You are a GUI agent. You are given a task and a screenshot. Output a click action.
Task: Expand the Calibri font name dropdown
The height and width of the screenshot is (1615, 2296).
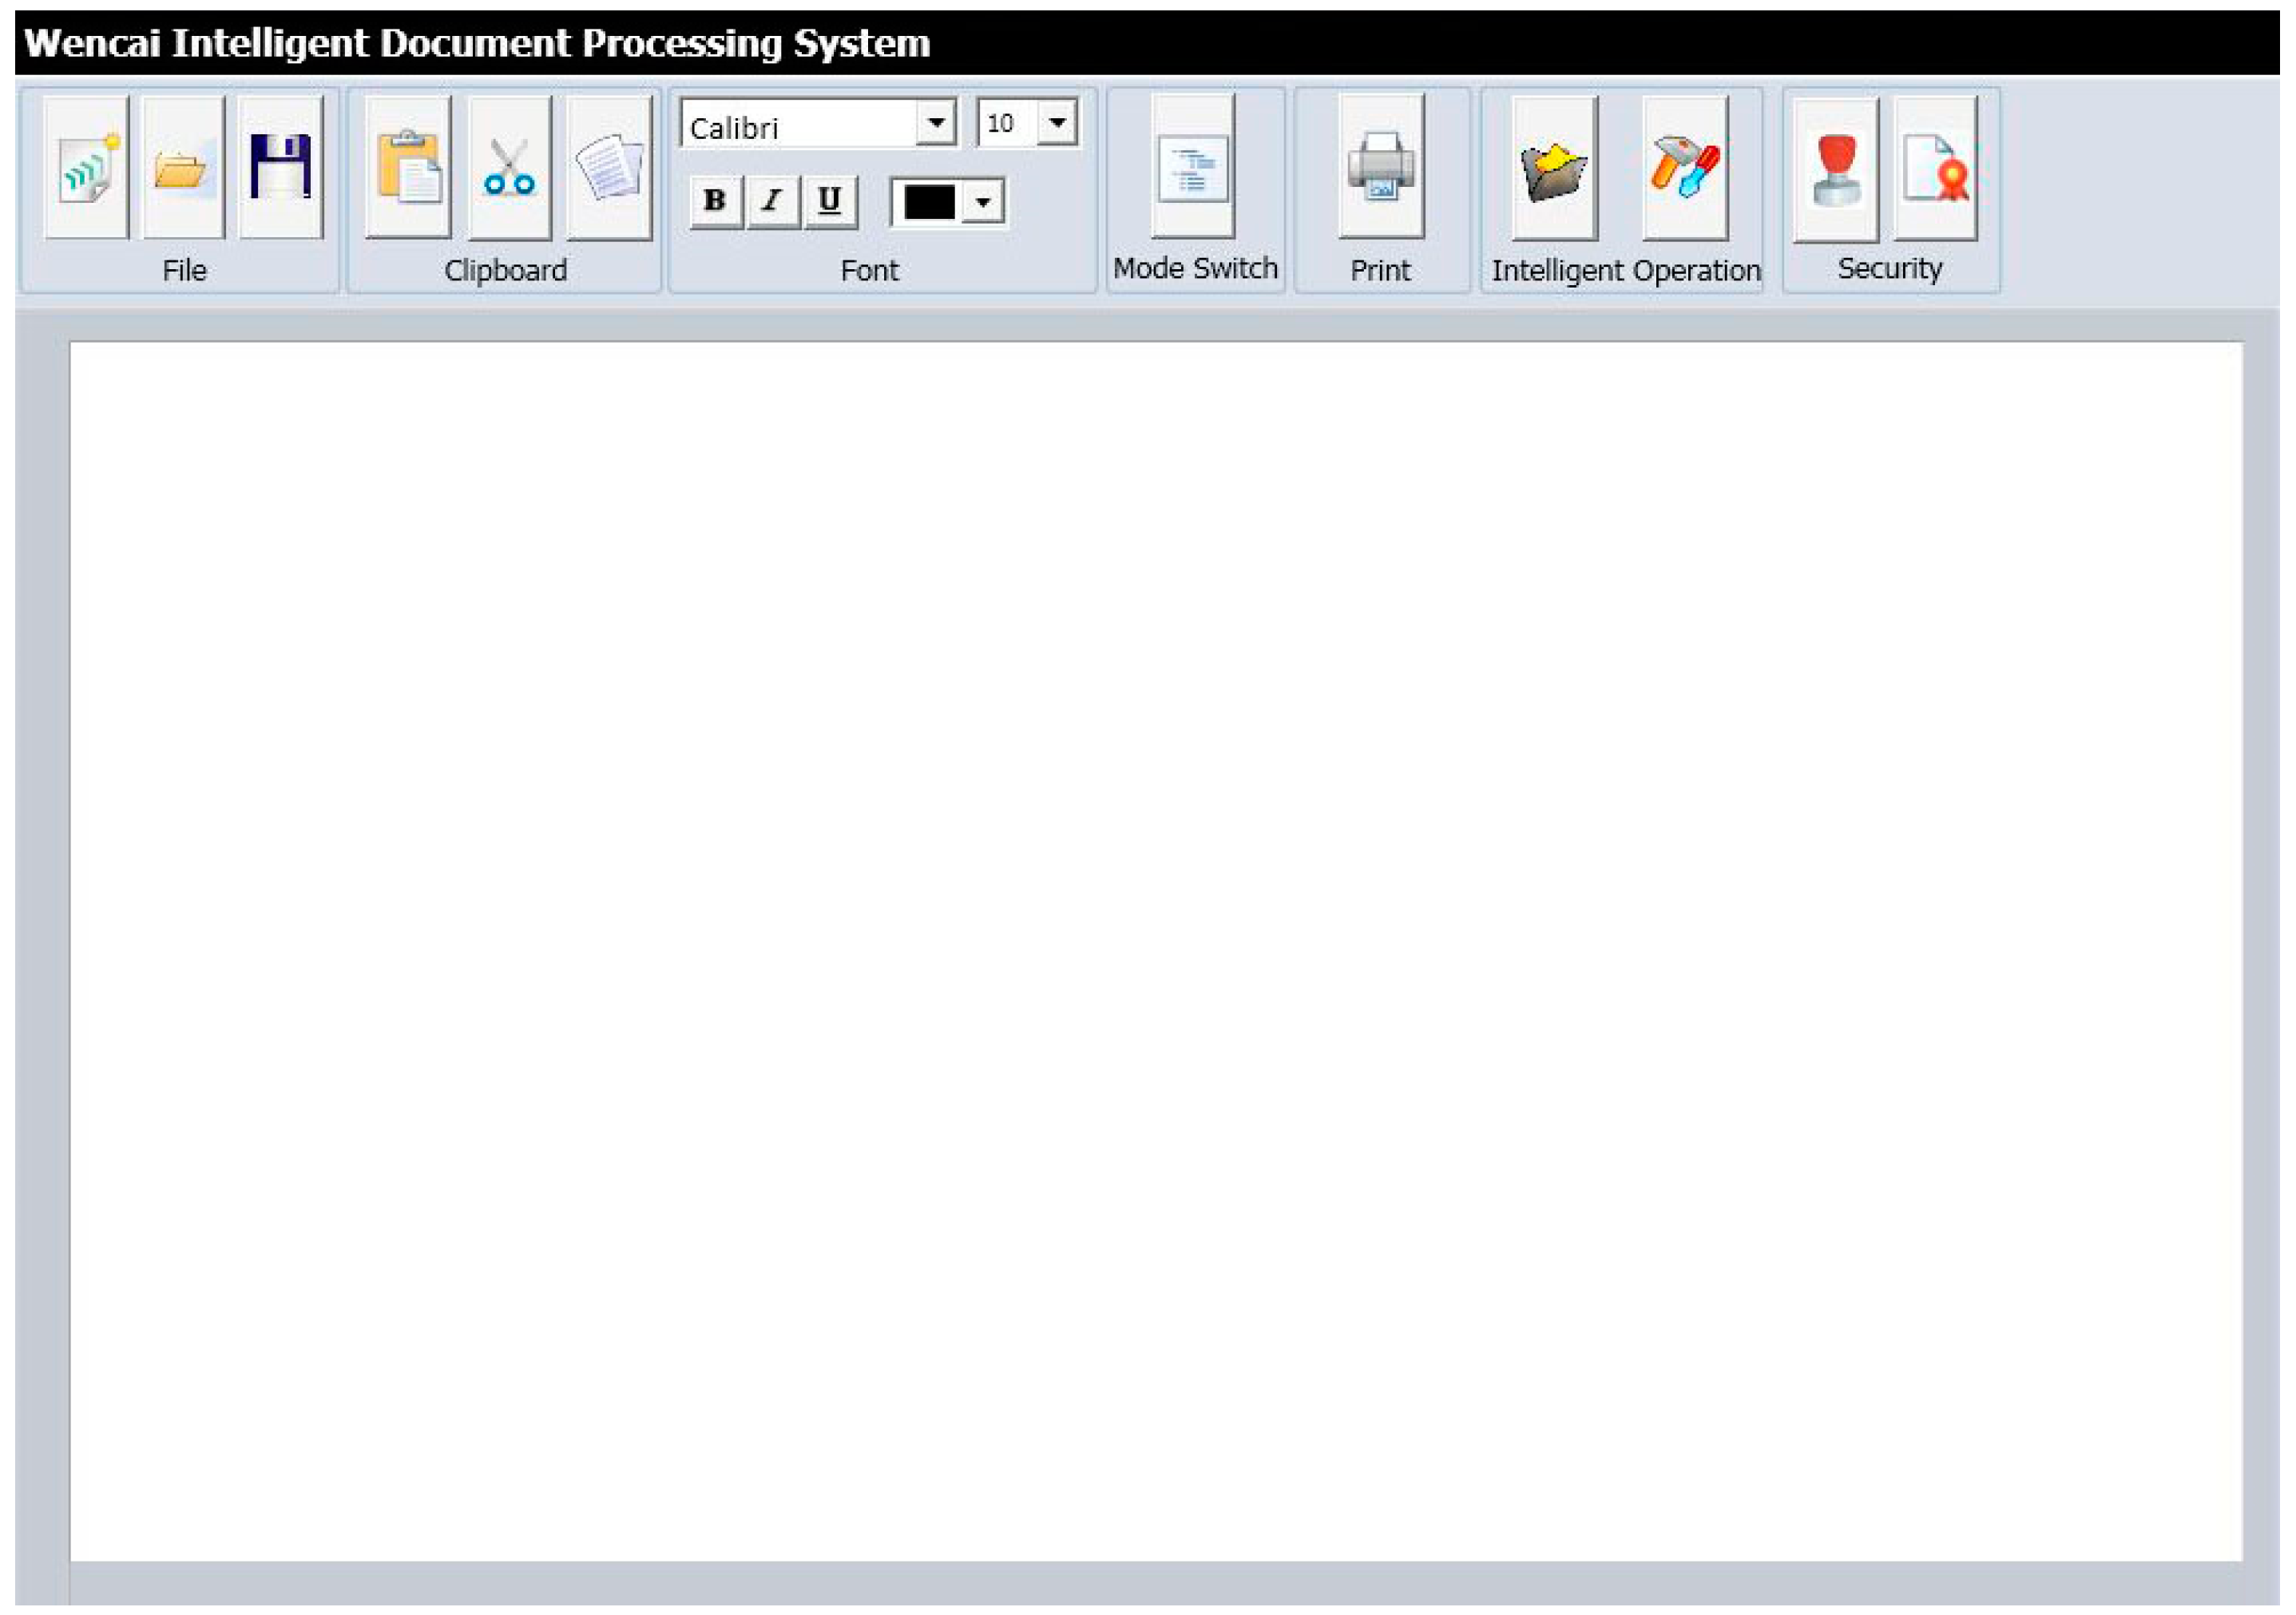[936, 123]
